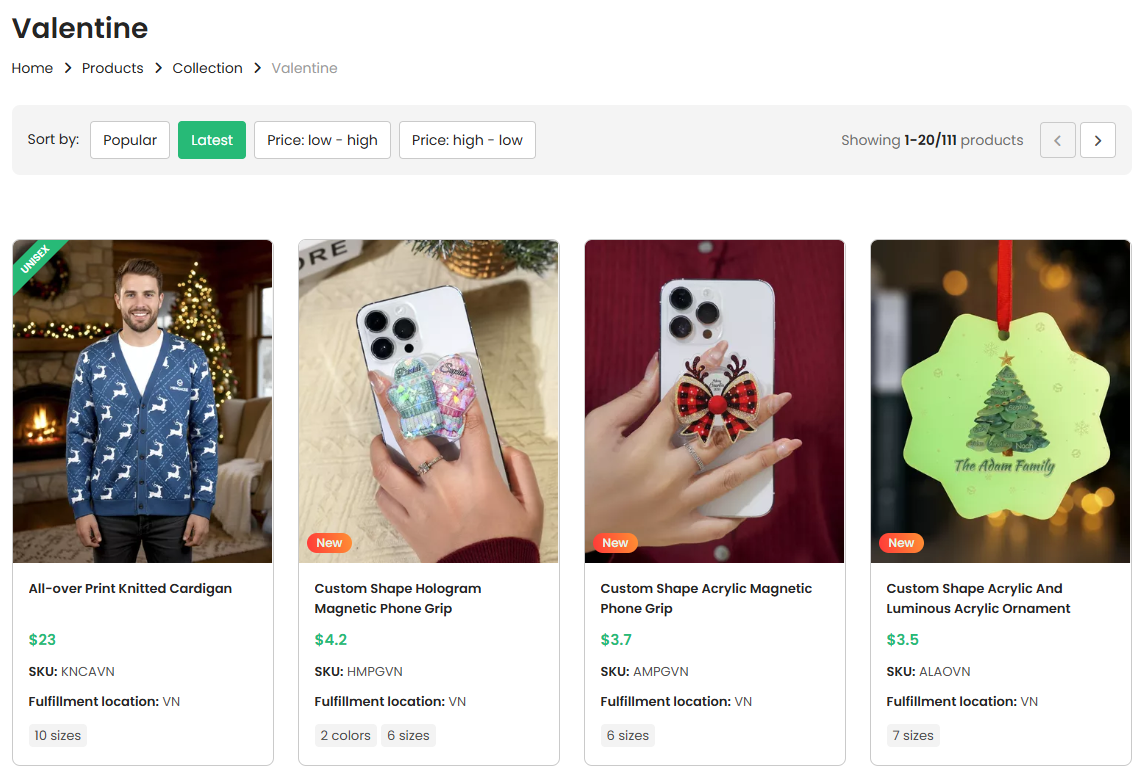This screenshot has height=784, width=1148.
Task: Go to previous products page arrow
Action: coord(1057,140)
